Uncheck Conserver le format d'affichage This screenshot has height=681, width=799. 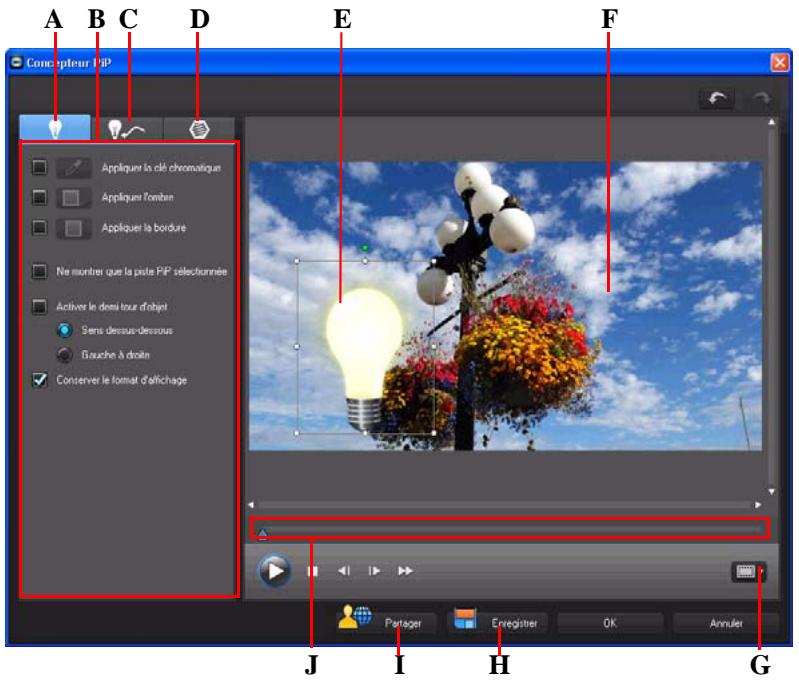39,380
